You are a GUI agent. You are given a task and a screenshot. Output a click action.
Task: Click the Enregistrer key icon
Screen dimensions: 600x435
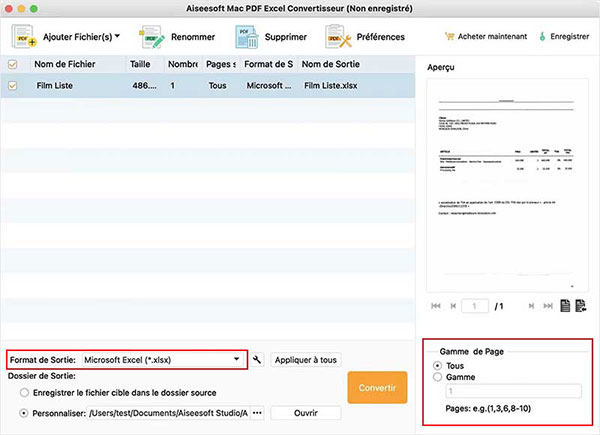(542, 37)
